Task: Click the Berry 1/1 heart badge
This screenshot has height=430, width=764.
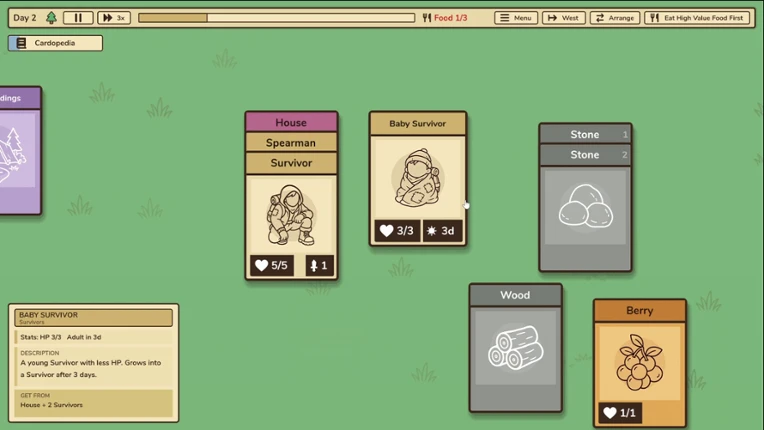Action: (x=620, y=413)
